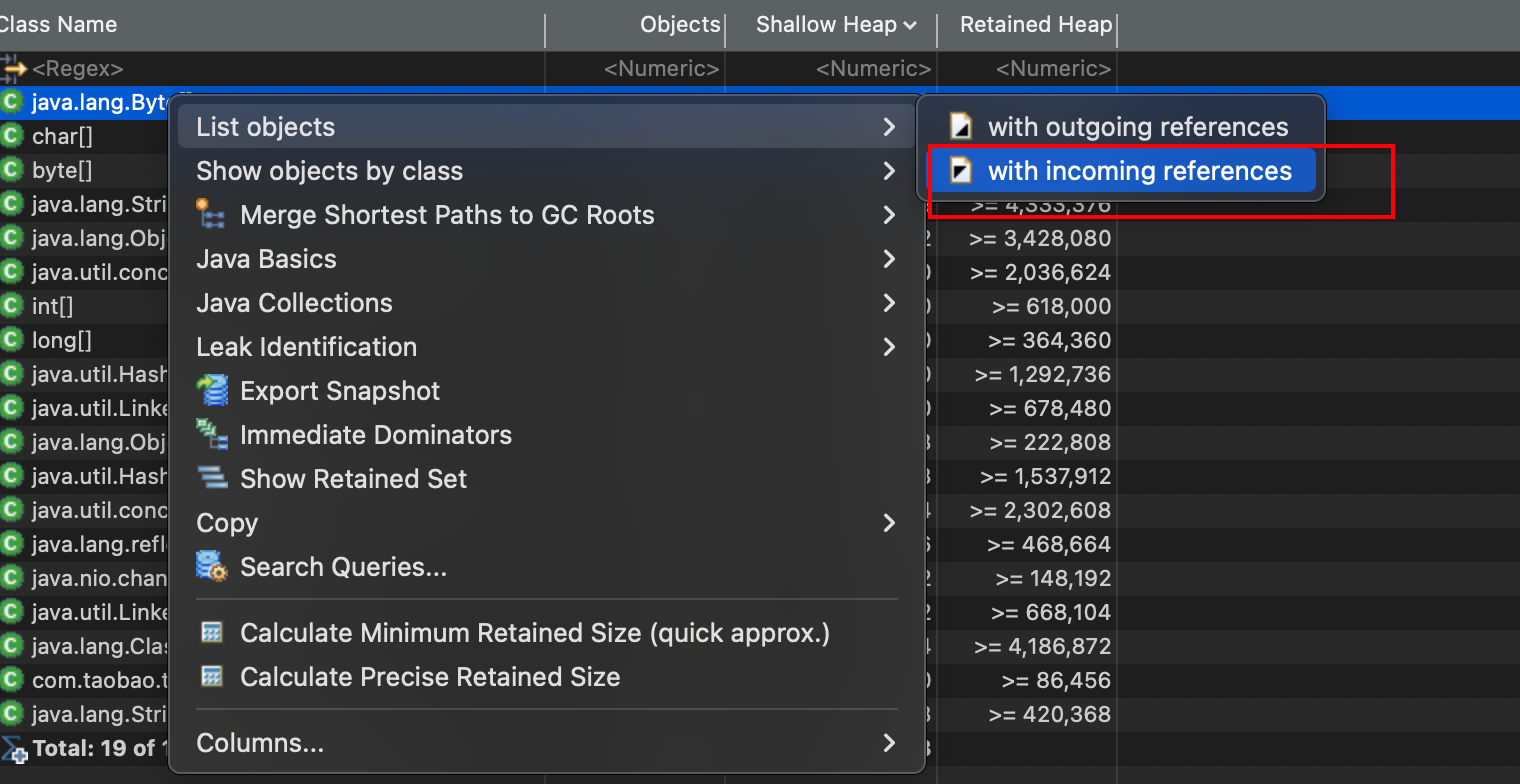Click the Immediate Dominators icon
Screen dimensions: 1520x784
point(211,435)
